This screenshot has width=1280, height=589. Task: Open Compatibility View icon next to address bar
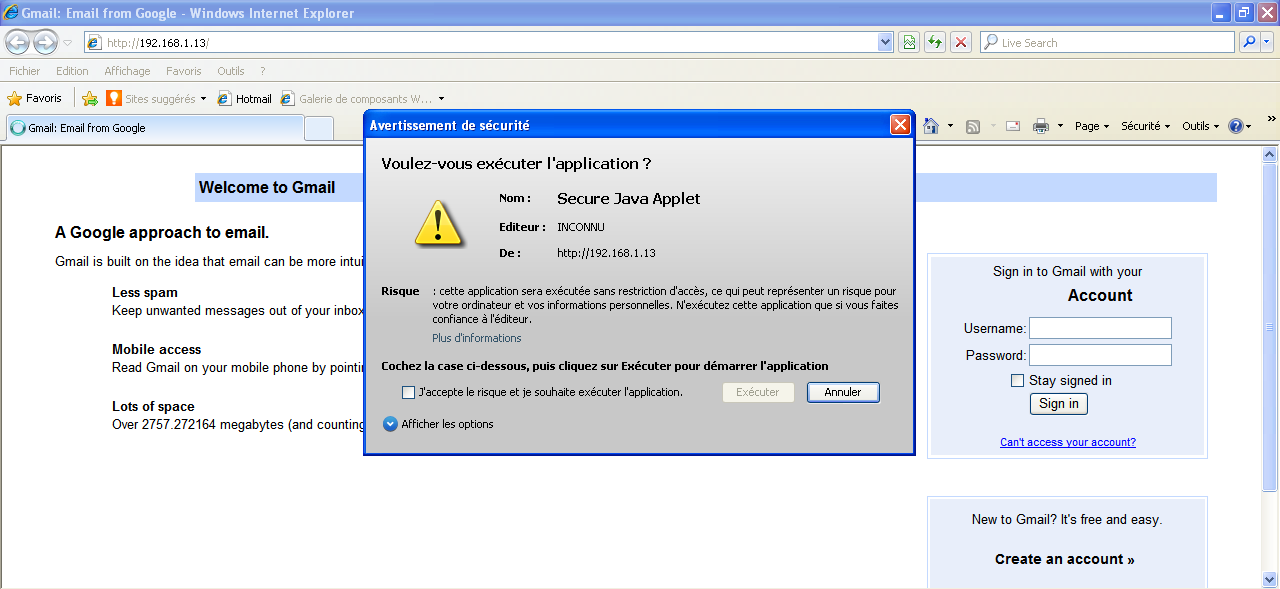909,42
